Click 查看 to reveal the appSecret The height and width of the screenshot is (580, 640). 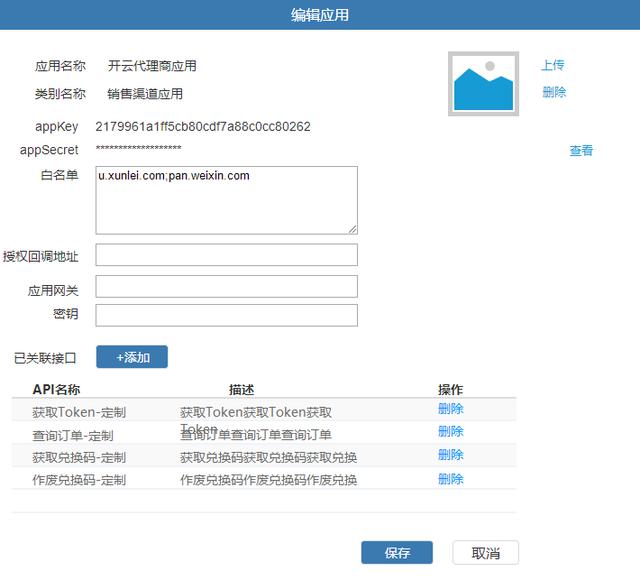click(581, 151)
